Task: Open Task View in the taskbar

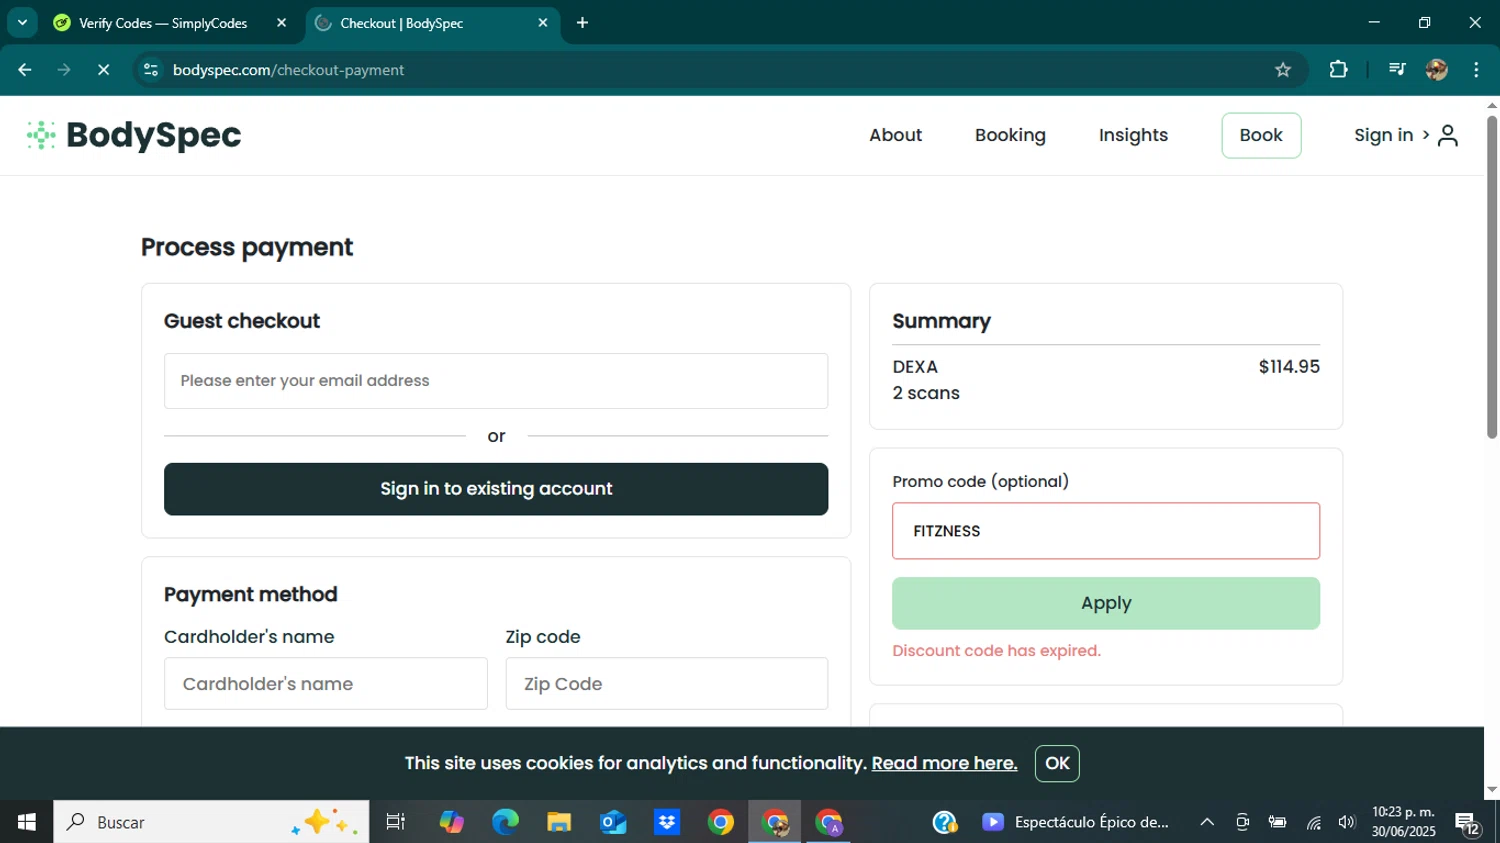Action: [396, 822]
